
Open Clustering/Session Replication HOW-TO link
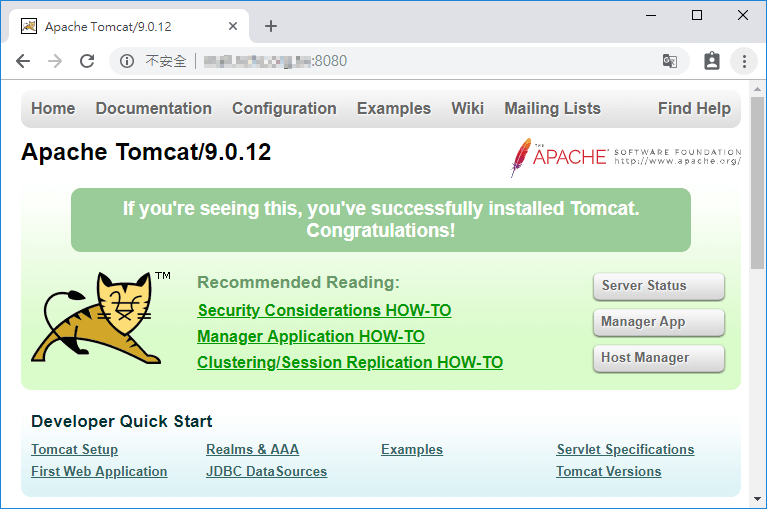[x=350, y=362]
